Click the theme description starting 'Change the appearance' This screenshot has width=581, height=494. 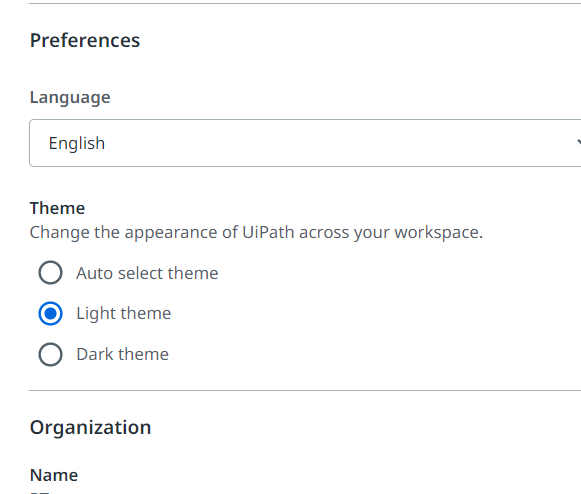tap(256, 233)
